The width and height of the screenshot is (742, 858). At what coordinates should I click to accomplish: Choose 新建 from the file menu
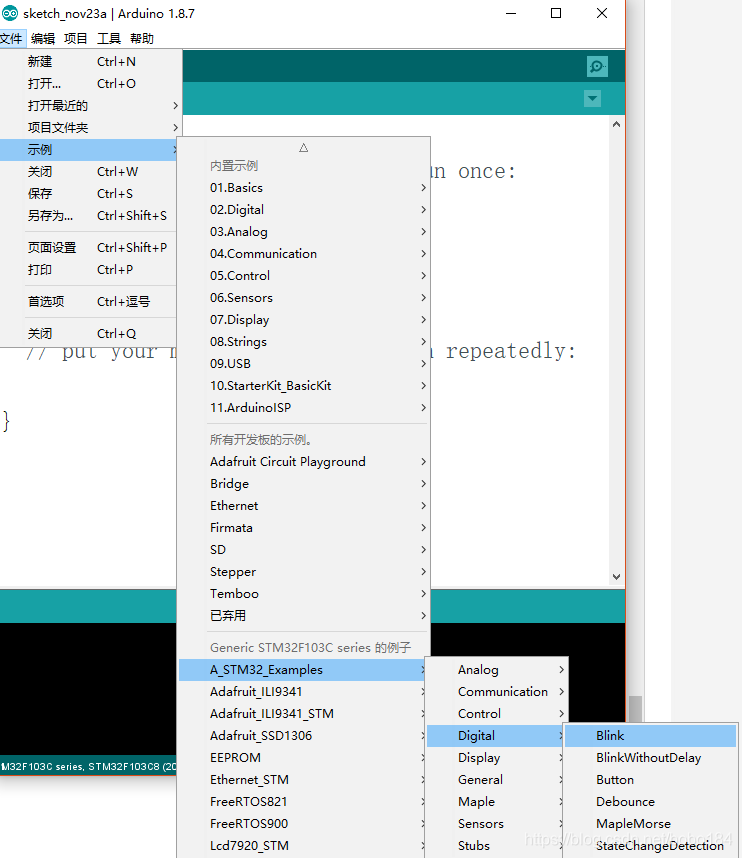[40, 61]
